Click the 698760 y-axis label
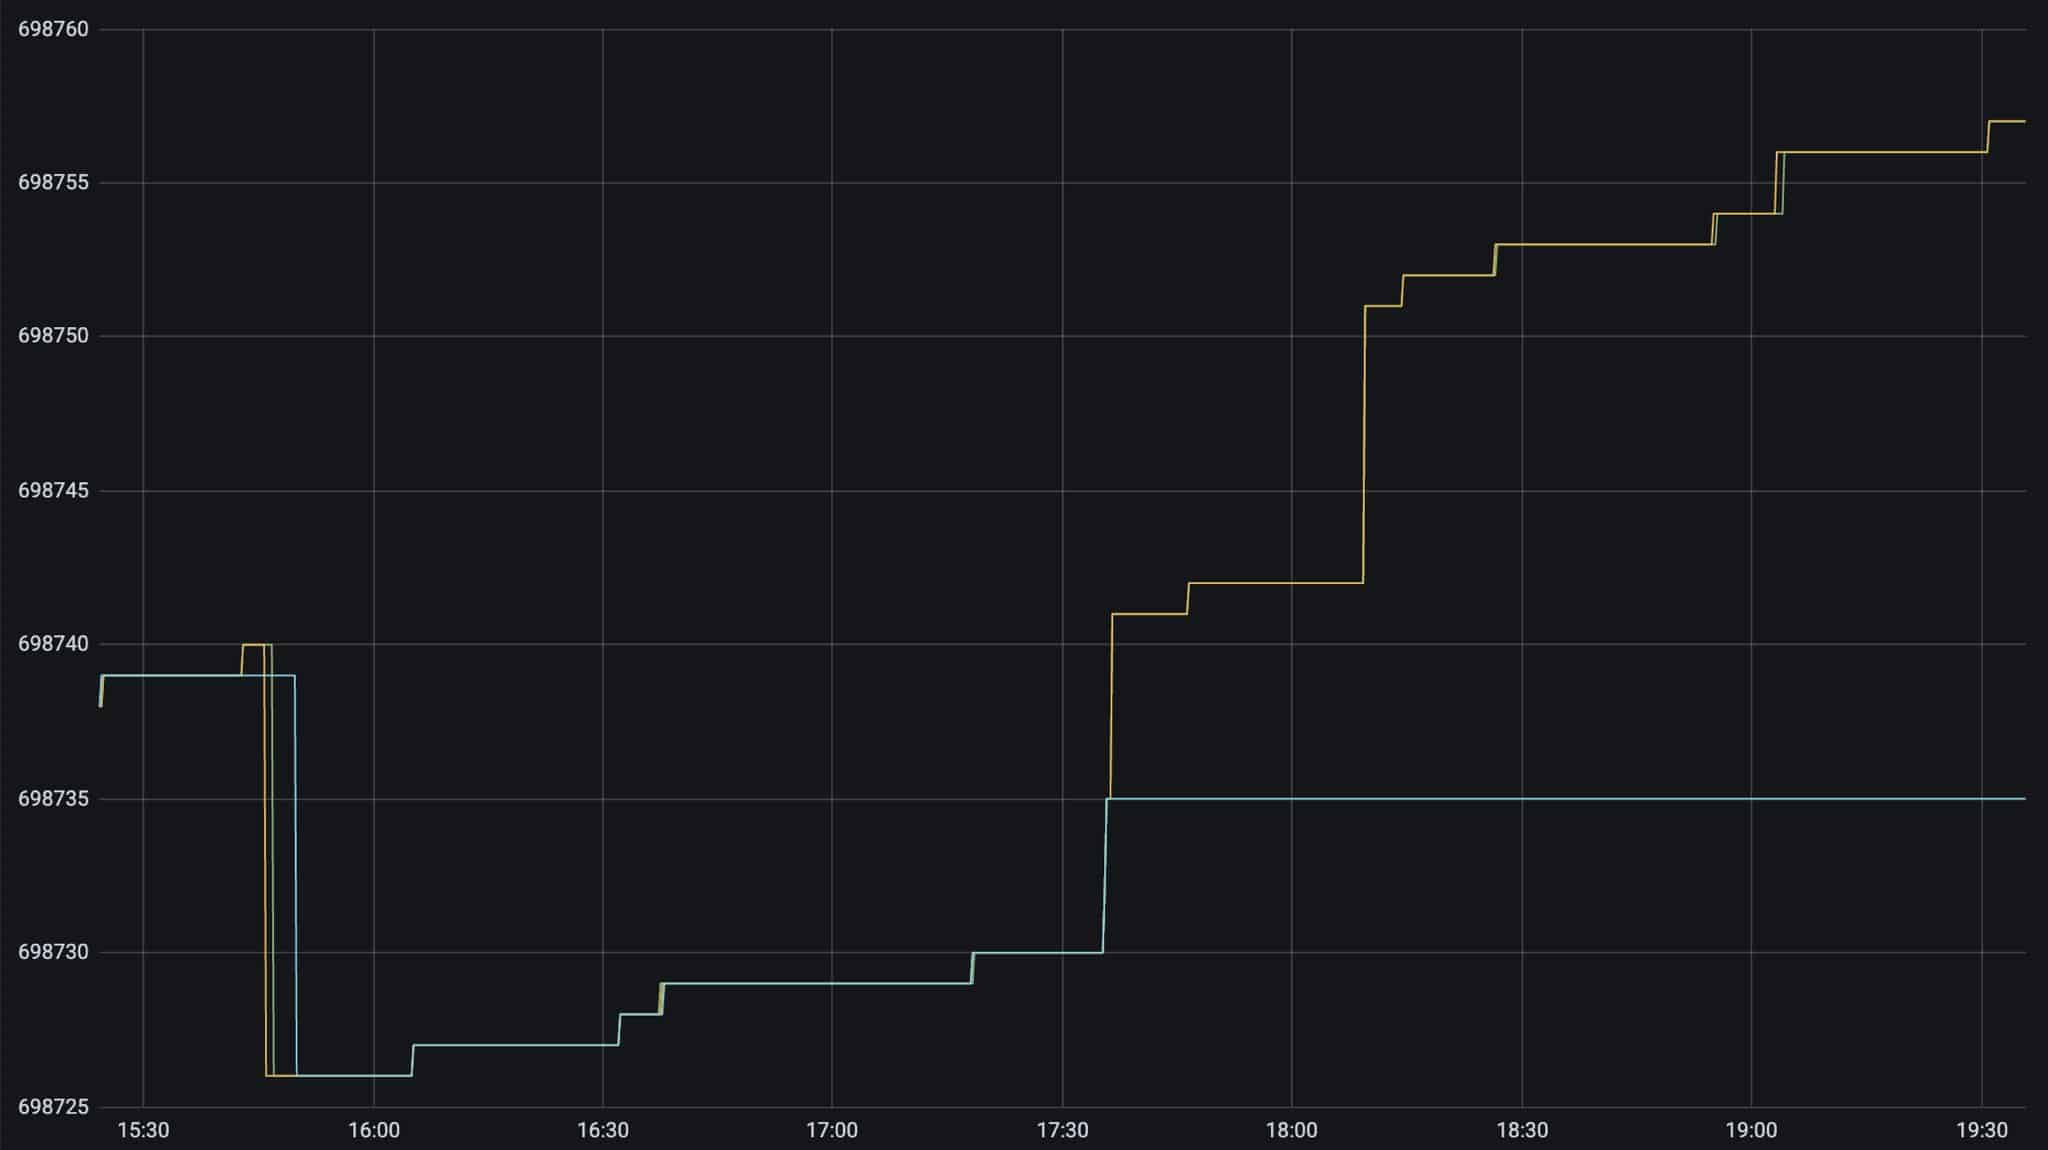The image size is (2048, 1150). pyautogui.click(x=53, y=29)
